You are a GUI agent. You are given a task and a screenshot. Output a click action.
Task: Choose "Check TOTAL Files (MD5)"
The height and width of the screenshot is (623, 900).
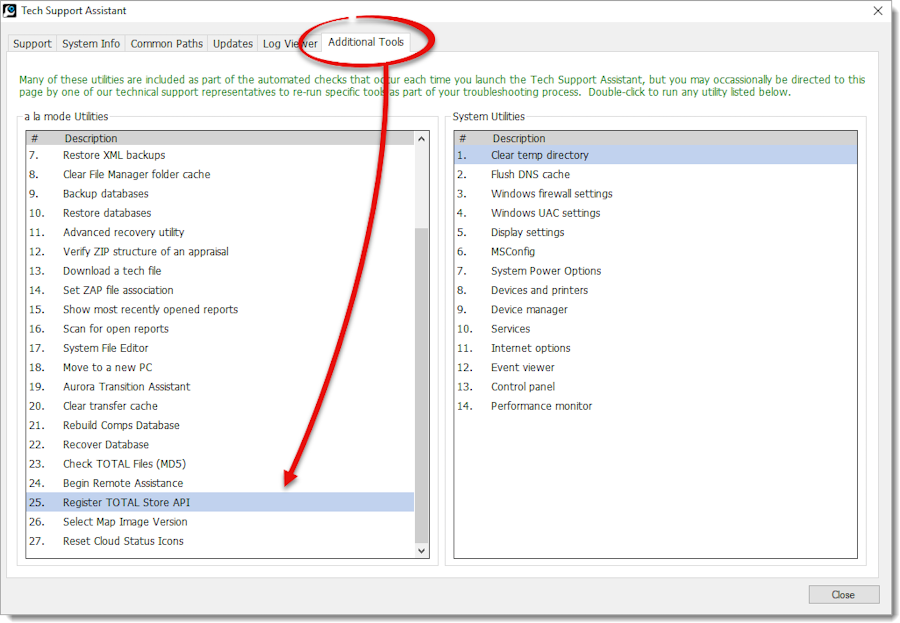coord(220,464)
